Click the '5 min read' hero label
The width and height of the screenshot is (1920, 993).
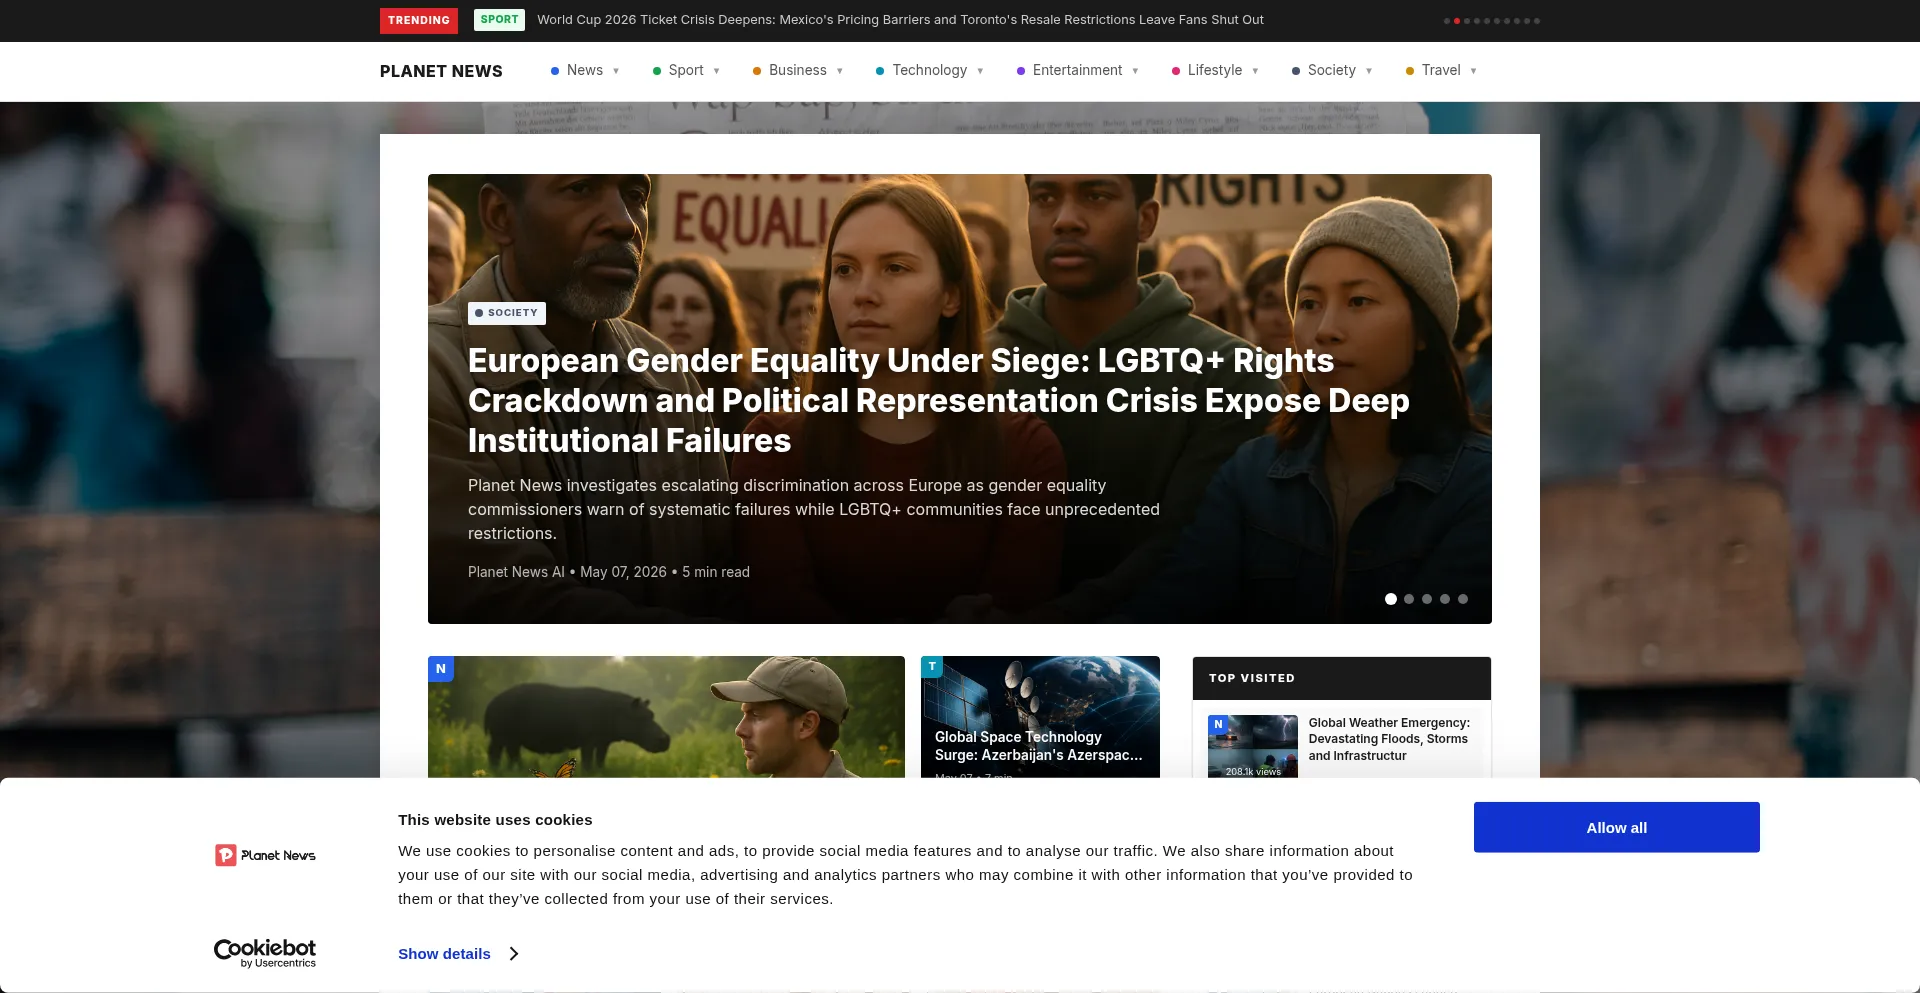coord(716,572)
